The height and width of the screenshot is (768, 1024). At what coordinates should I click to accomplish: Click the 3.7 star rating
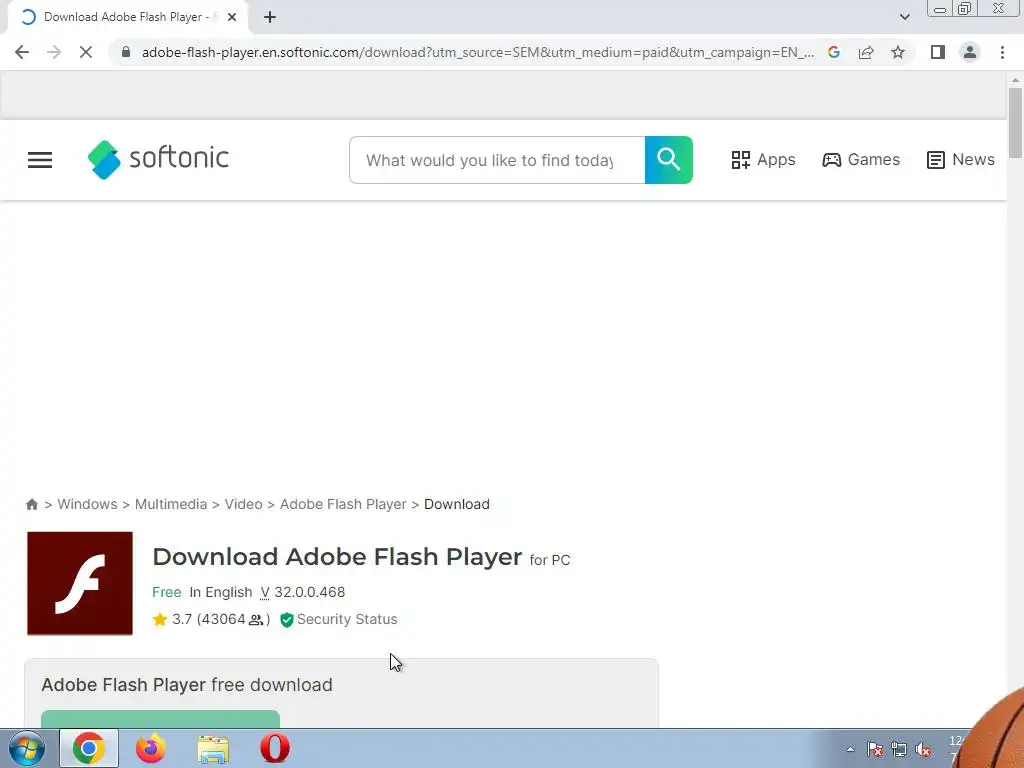(x=211, y=619)
